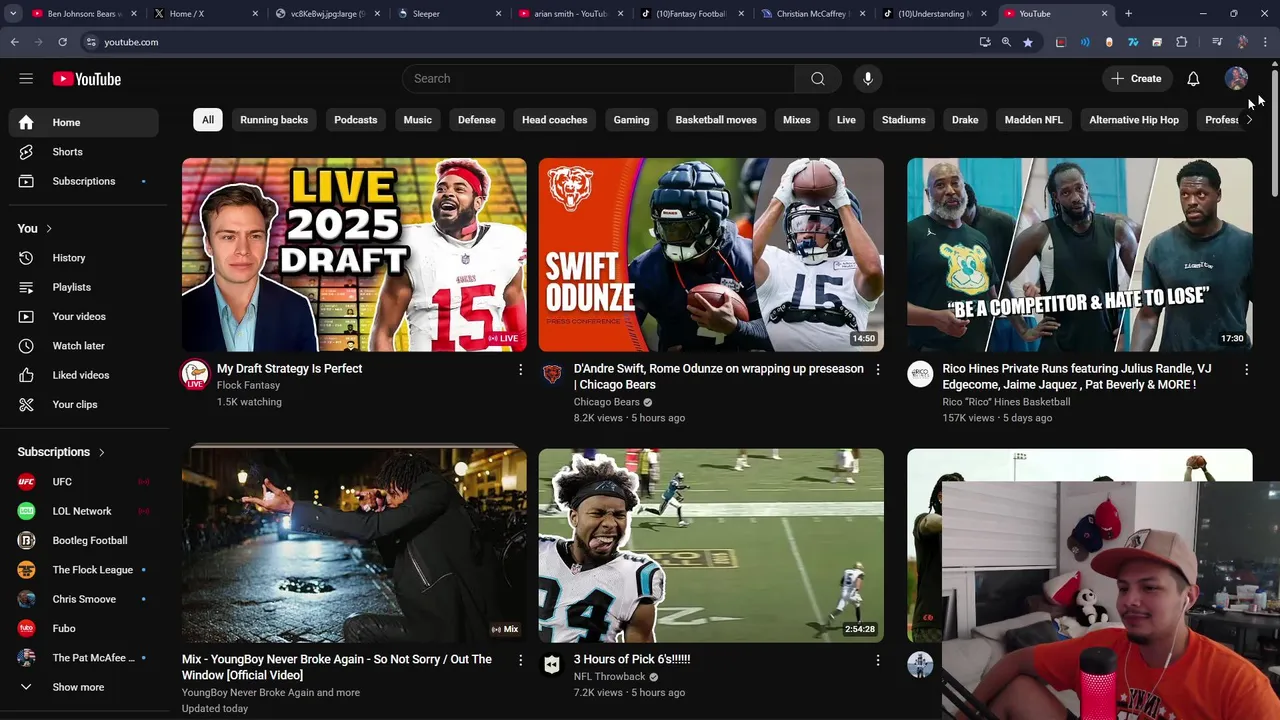The height and width of the screenshot is (720, 1280).
Task: Open LOL Network channel subscription
Action: (x=84, y=511)
